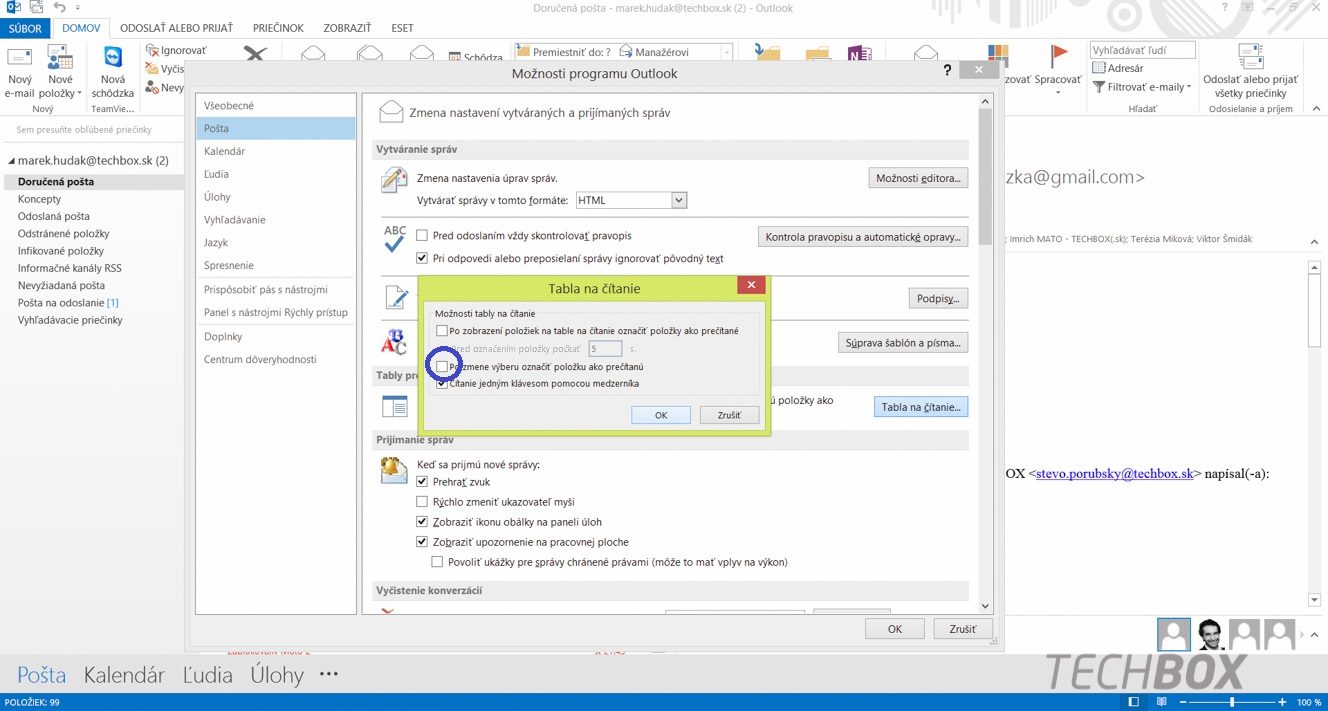Click the options dialog vertical scrollbar down arrow
1328x711 pixels.
tap(986, 606)
